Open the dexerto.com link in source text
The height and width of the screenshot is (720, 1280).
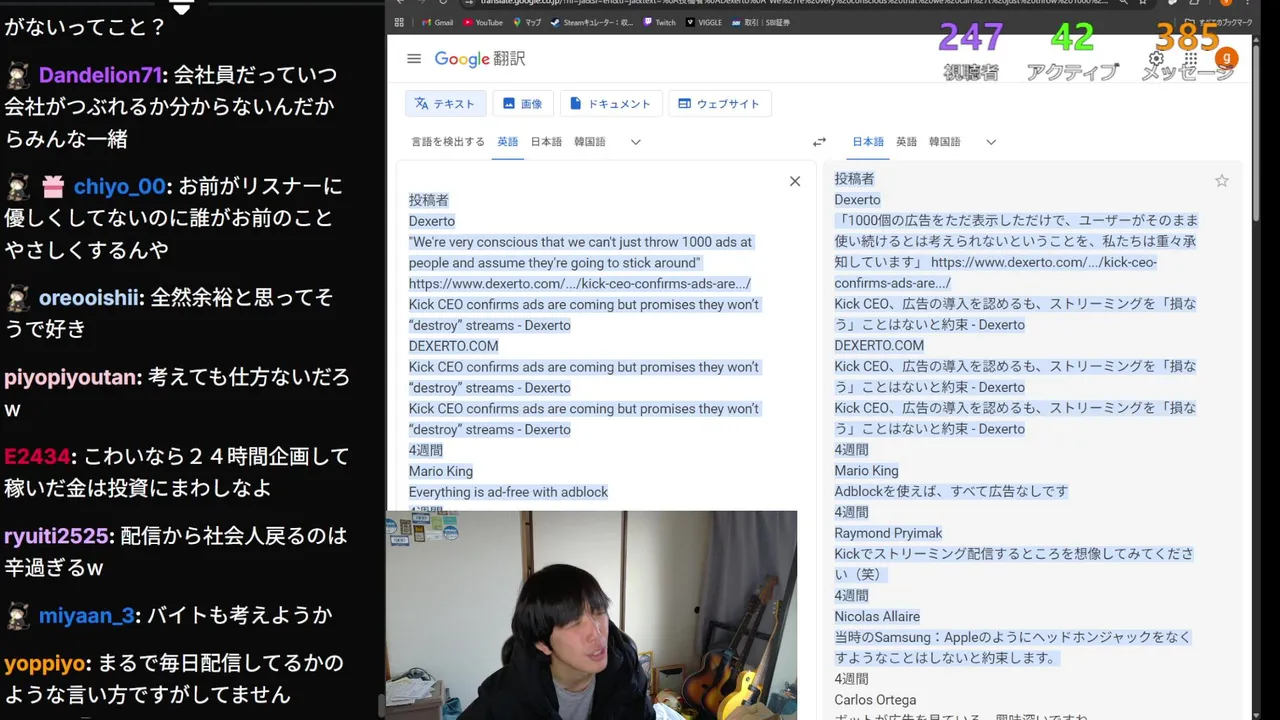(x=579, y=284)
